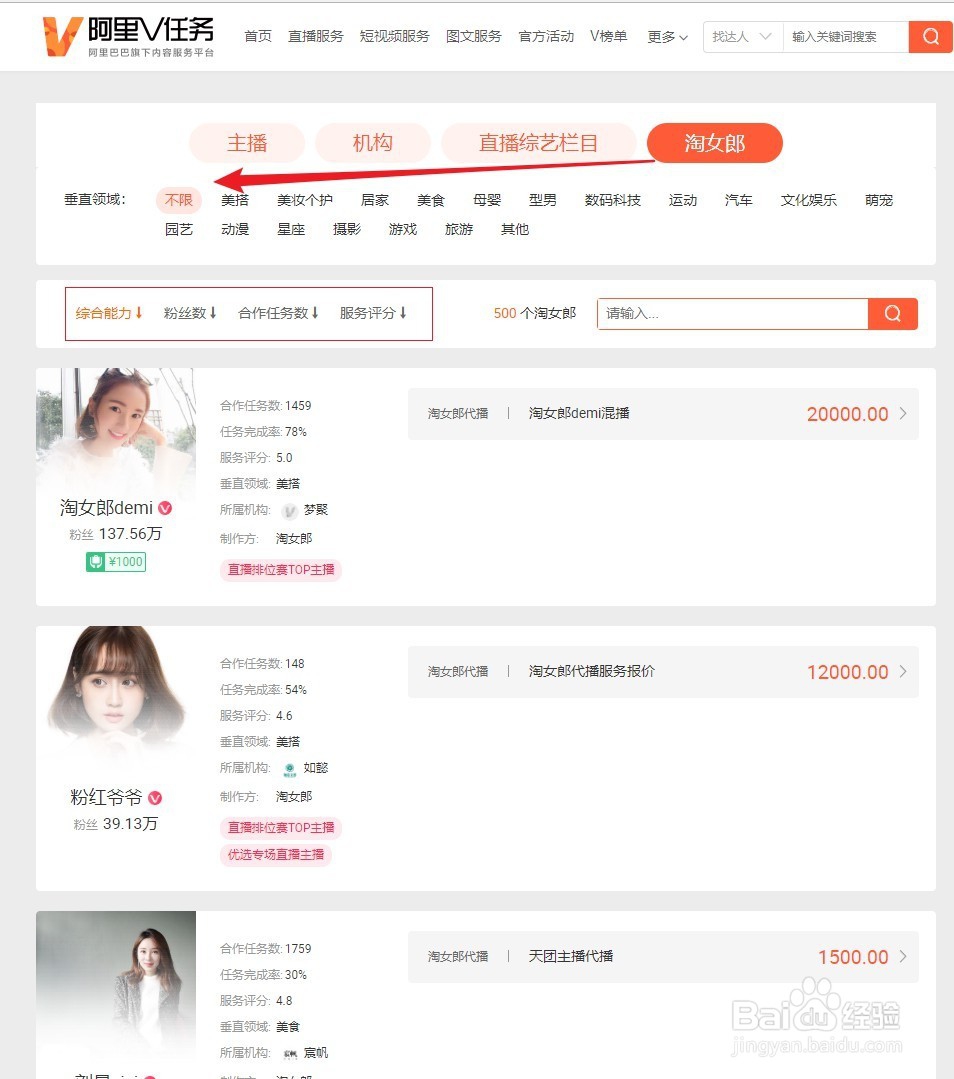This screenshot has height=1079, width=954.
Task: Click the orange header search icon
Action: 931,36
